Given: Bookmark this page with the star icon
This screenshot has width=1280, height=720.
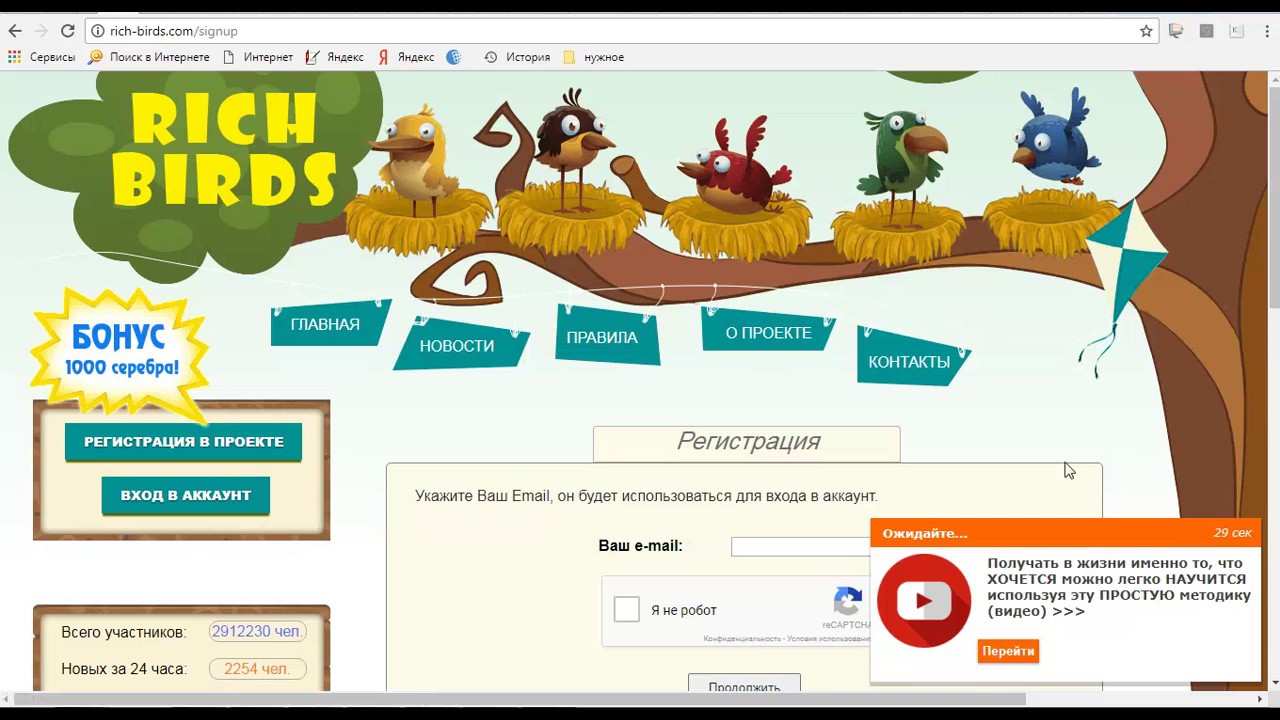Looking at the screenshot, I should tap(1146, 31).
